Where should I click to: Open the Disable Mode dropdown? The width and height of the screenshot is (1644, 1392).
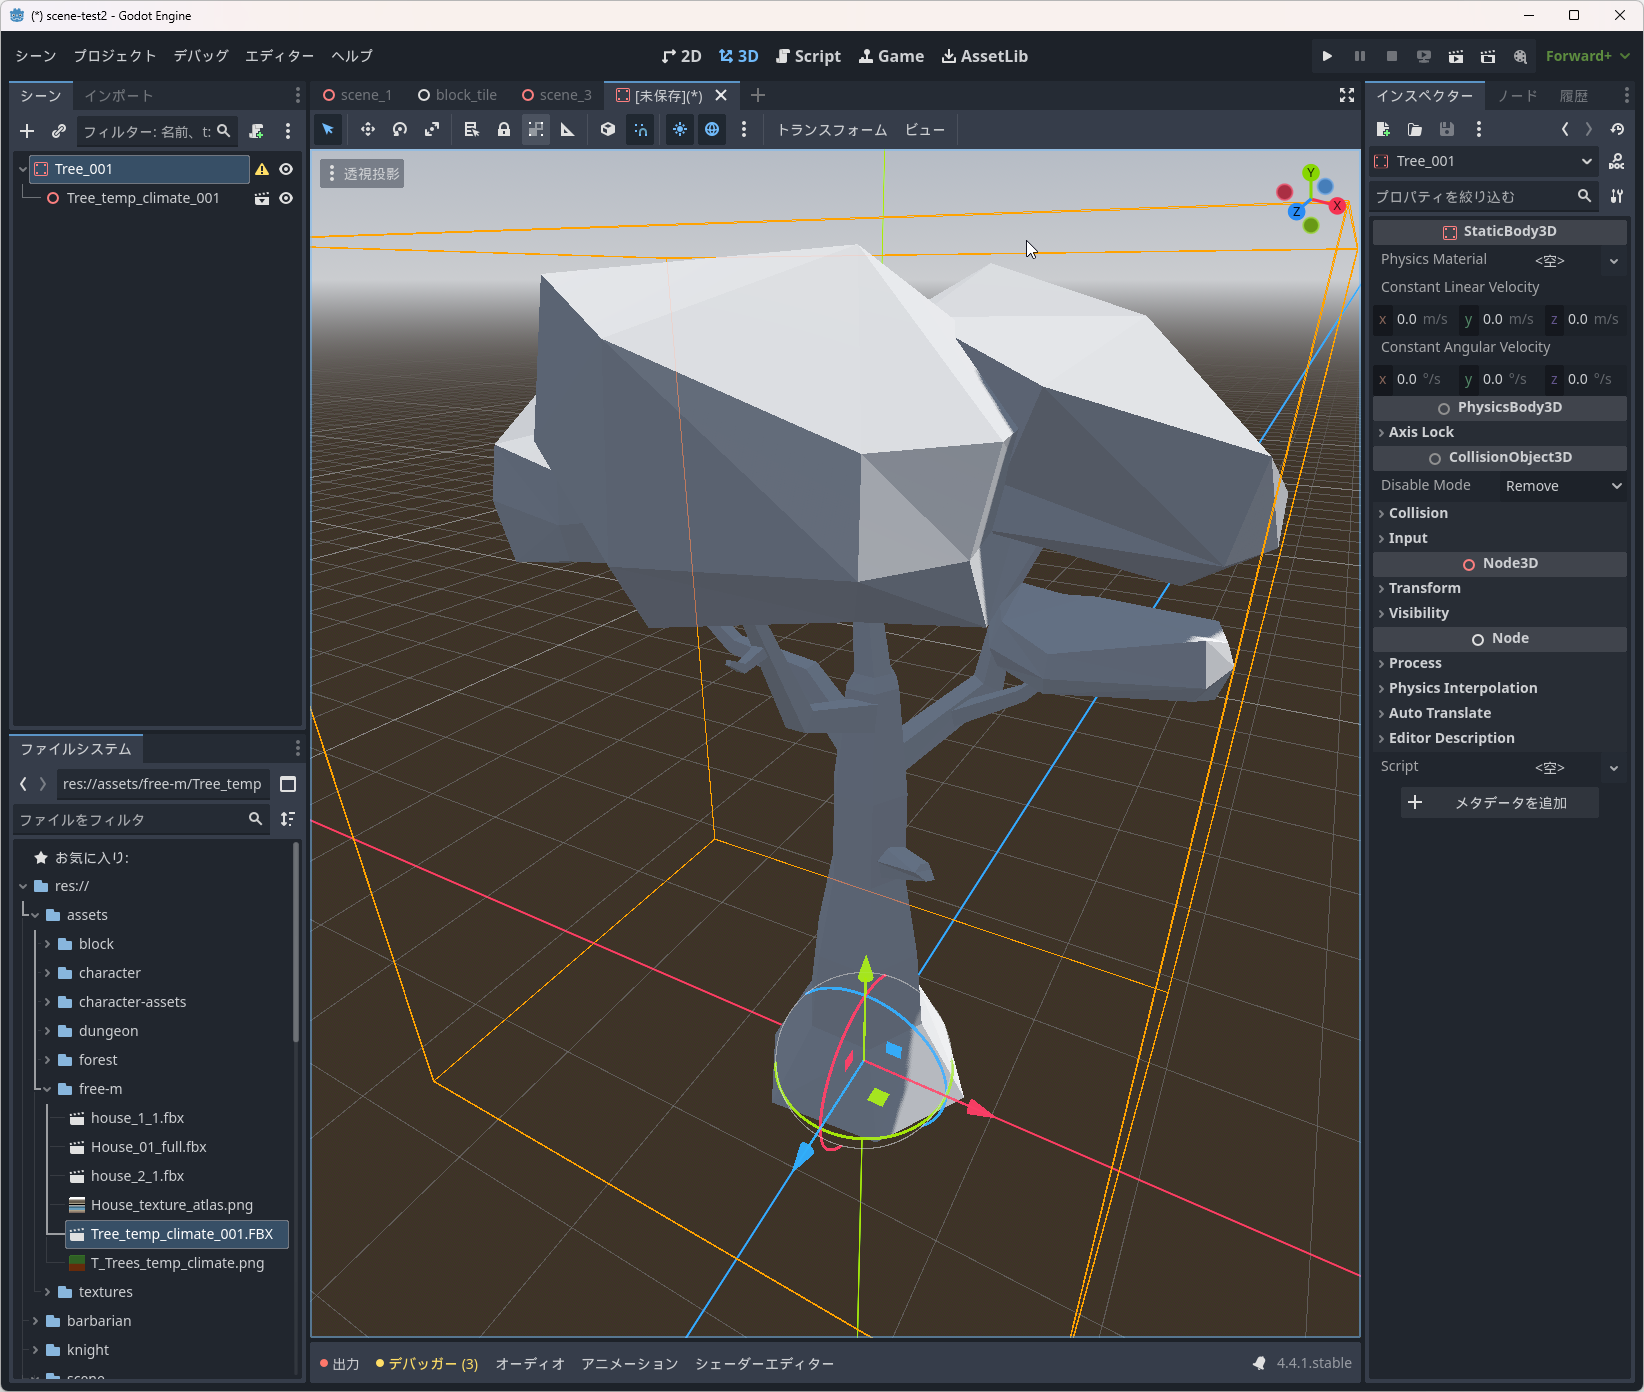coord(1562,486)
